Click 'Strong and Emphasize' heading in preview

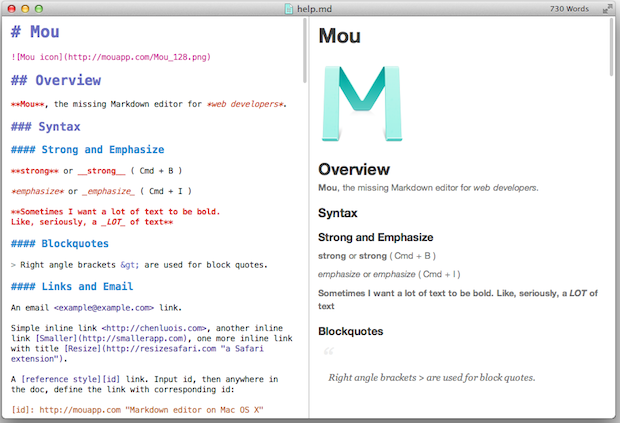tap(376, 237)
